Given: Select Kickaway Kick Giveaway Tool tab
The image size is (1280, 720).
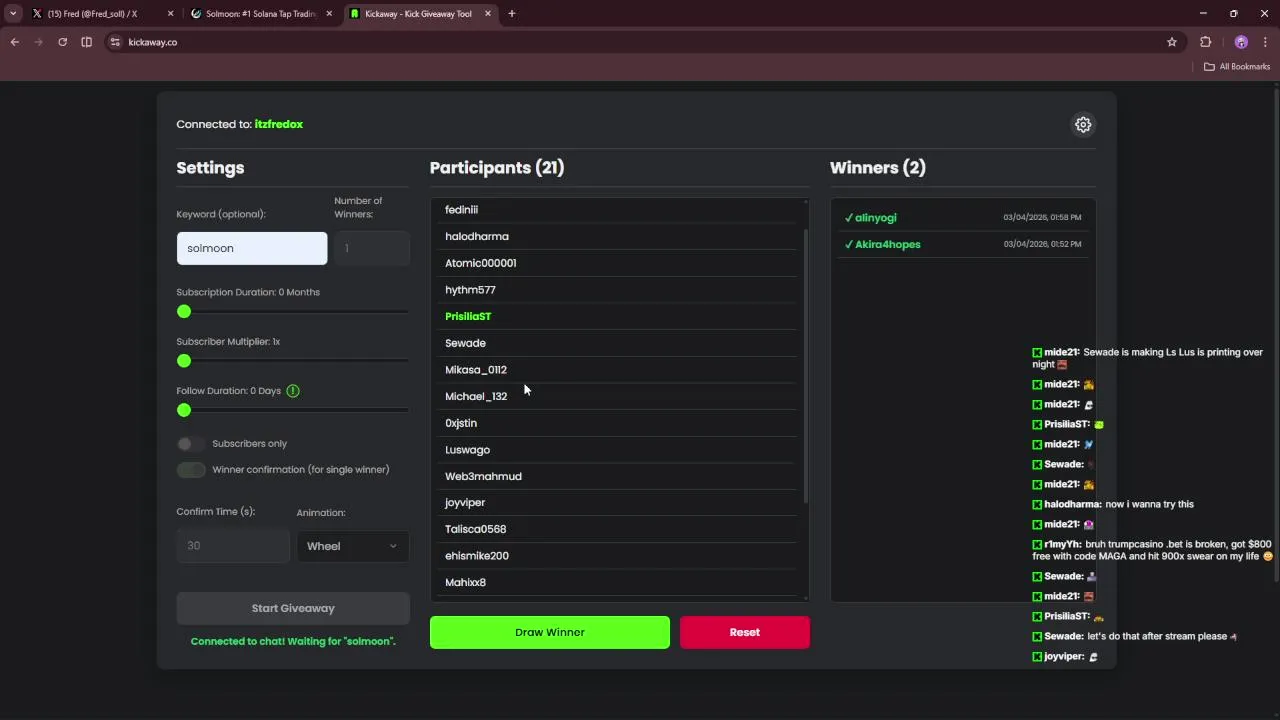Looking at the screenshot, I should click(x=420, y=14).
